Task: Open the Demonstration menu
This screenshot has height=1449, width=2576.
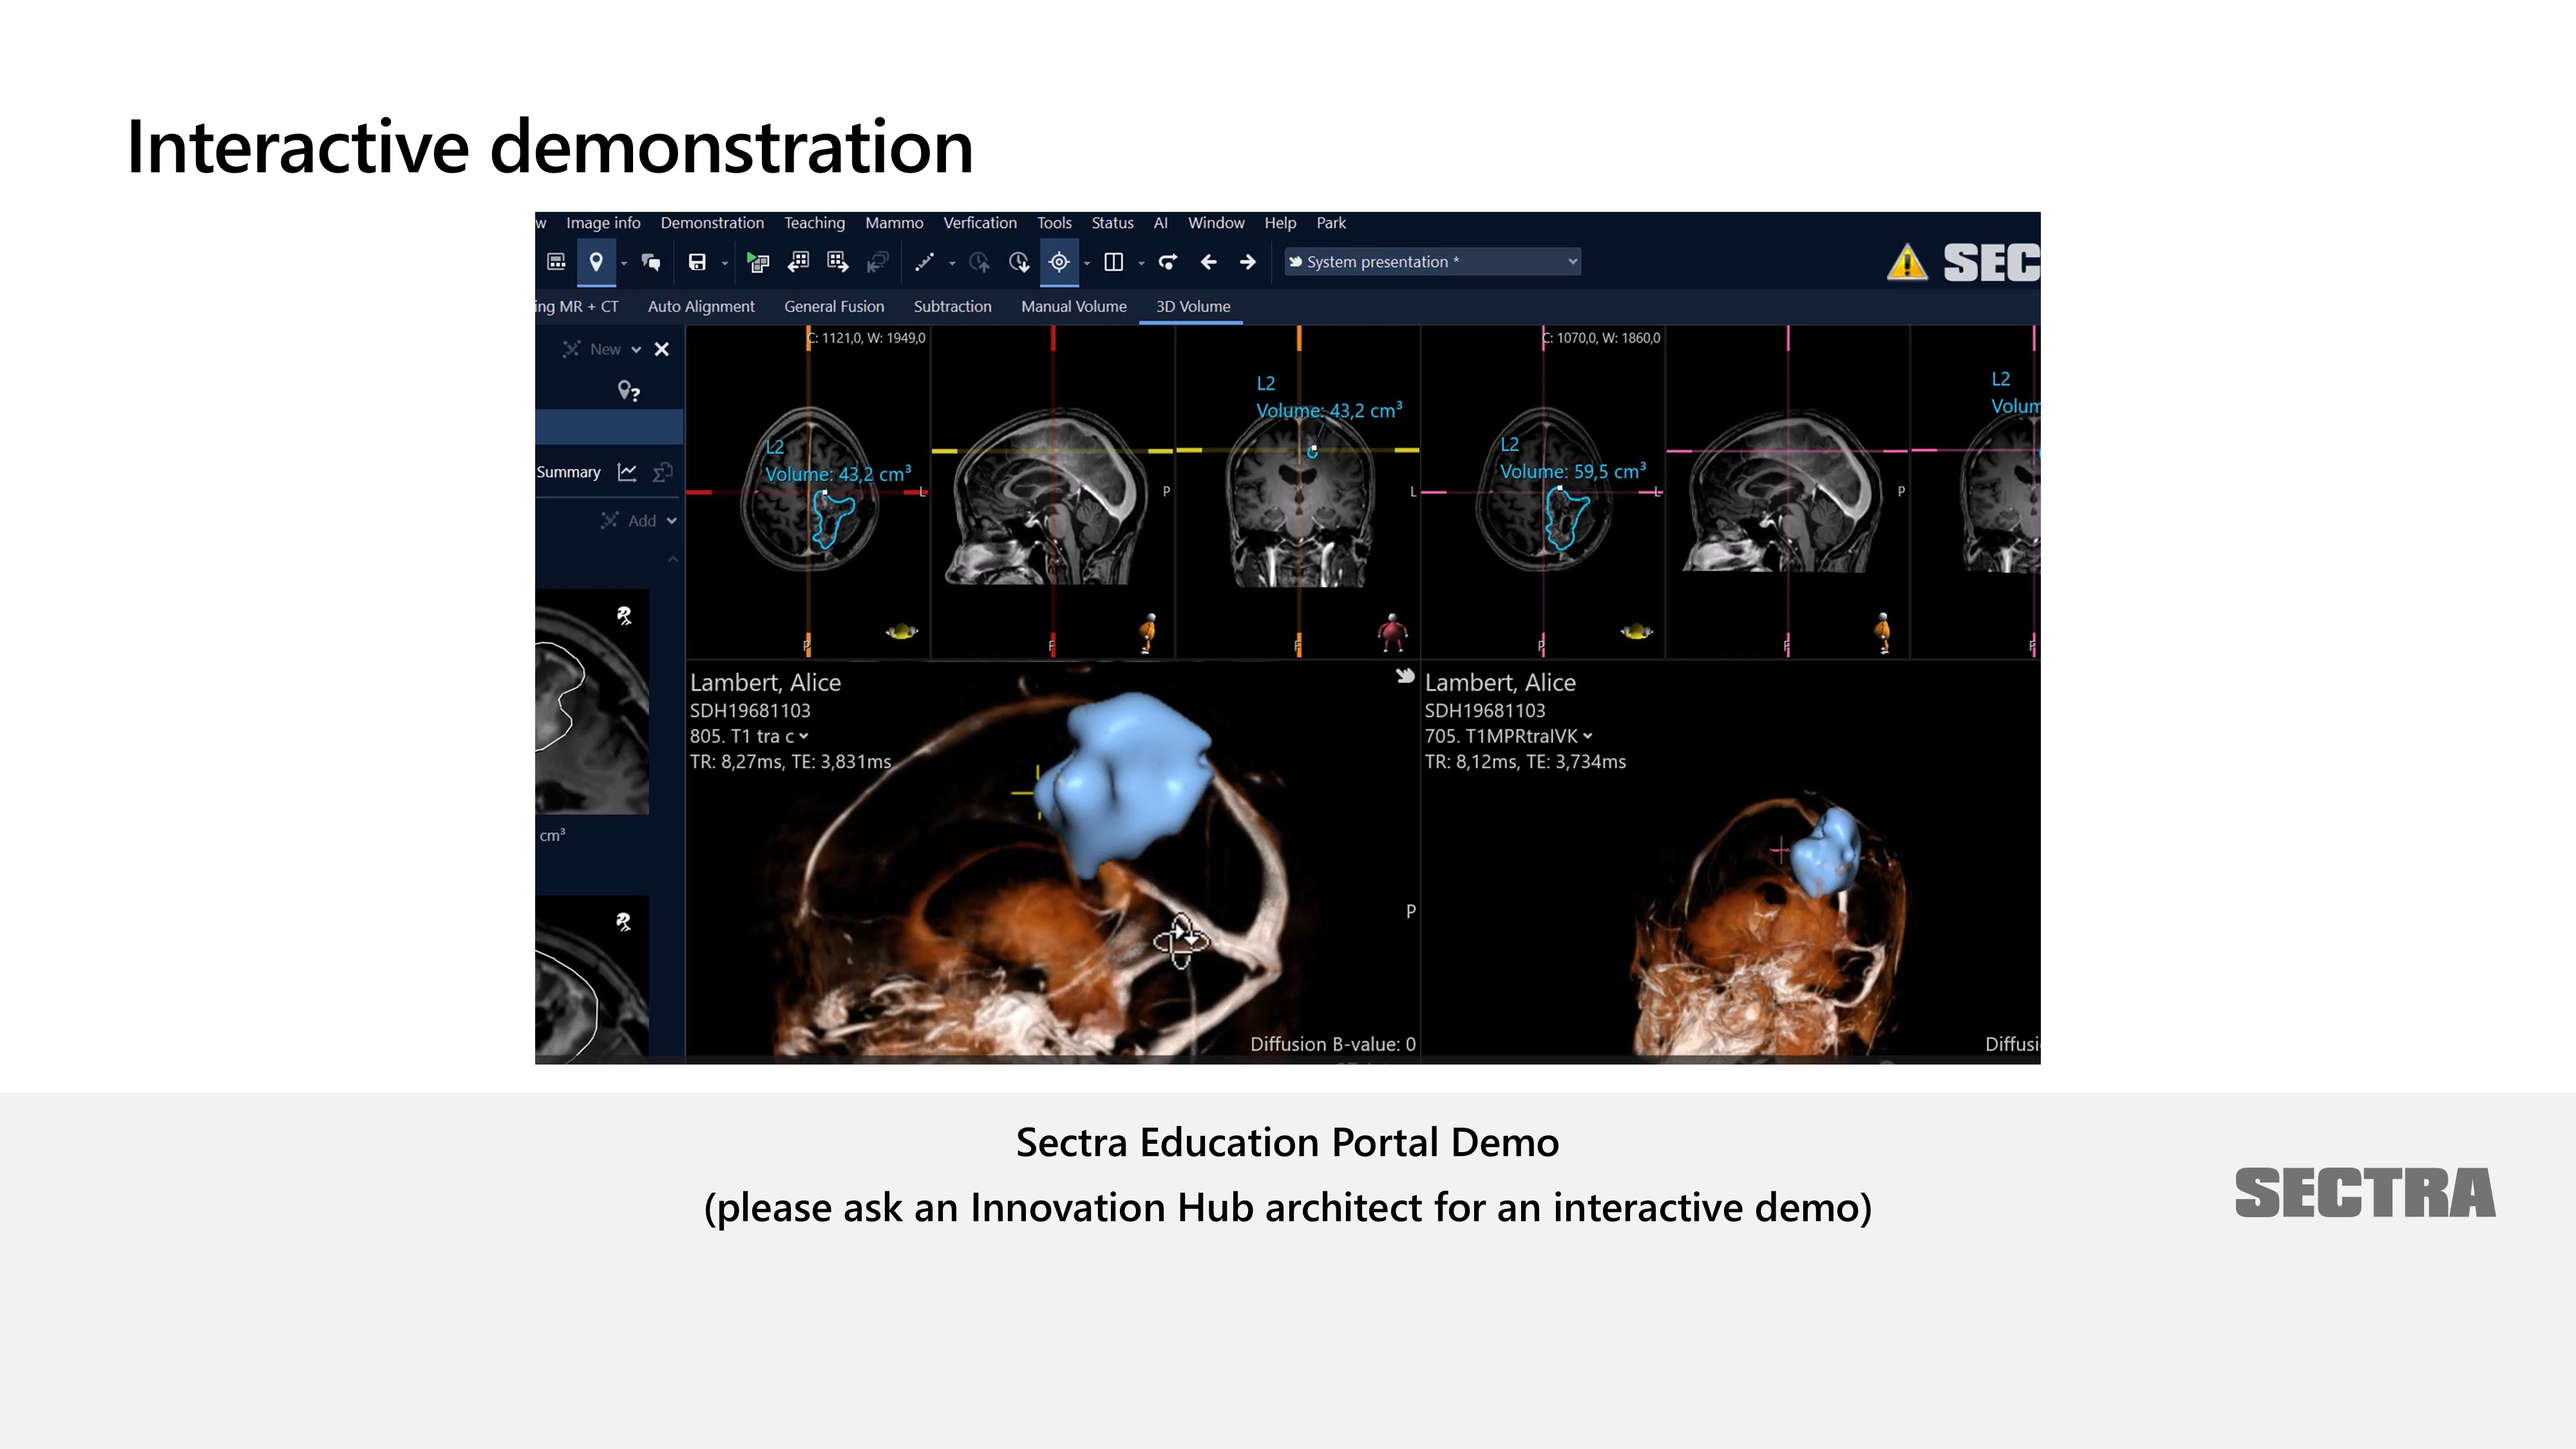Action: [712, 223]
